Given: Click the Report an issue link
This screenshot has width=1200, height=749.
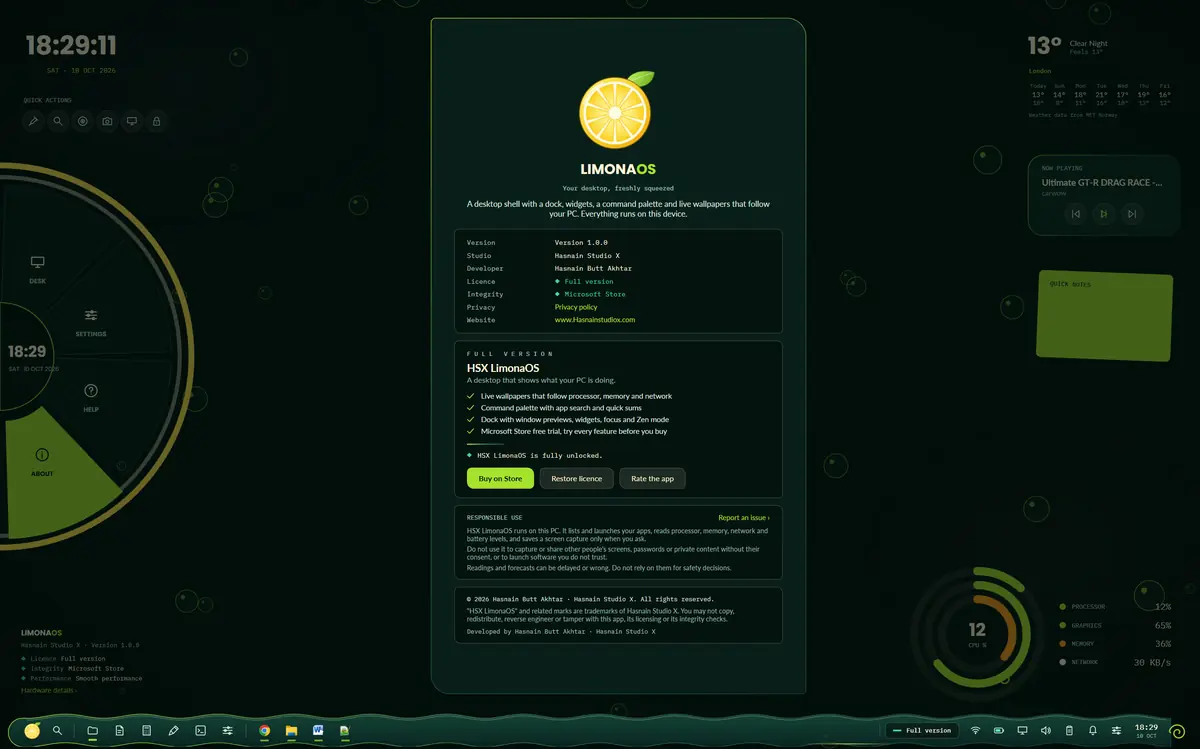Looking at the screenshot, I should coord(744,518).
